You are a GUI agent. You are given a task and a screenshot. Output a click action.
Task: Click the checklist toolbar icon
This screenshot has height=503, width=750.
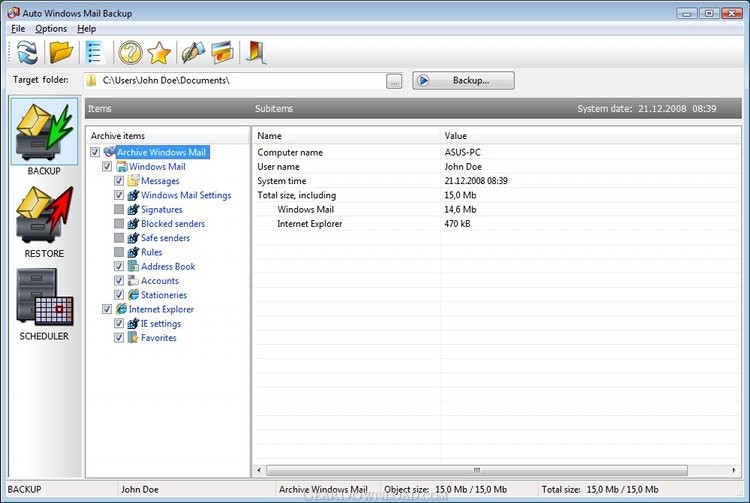click(x=94, y=53)
